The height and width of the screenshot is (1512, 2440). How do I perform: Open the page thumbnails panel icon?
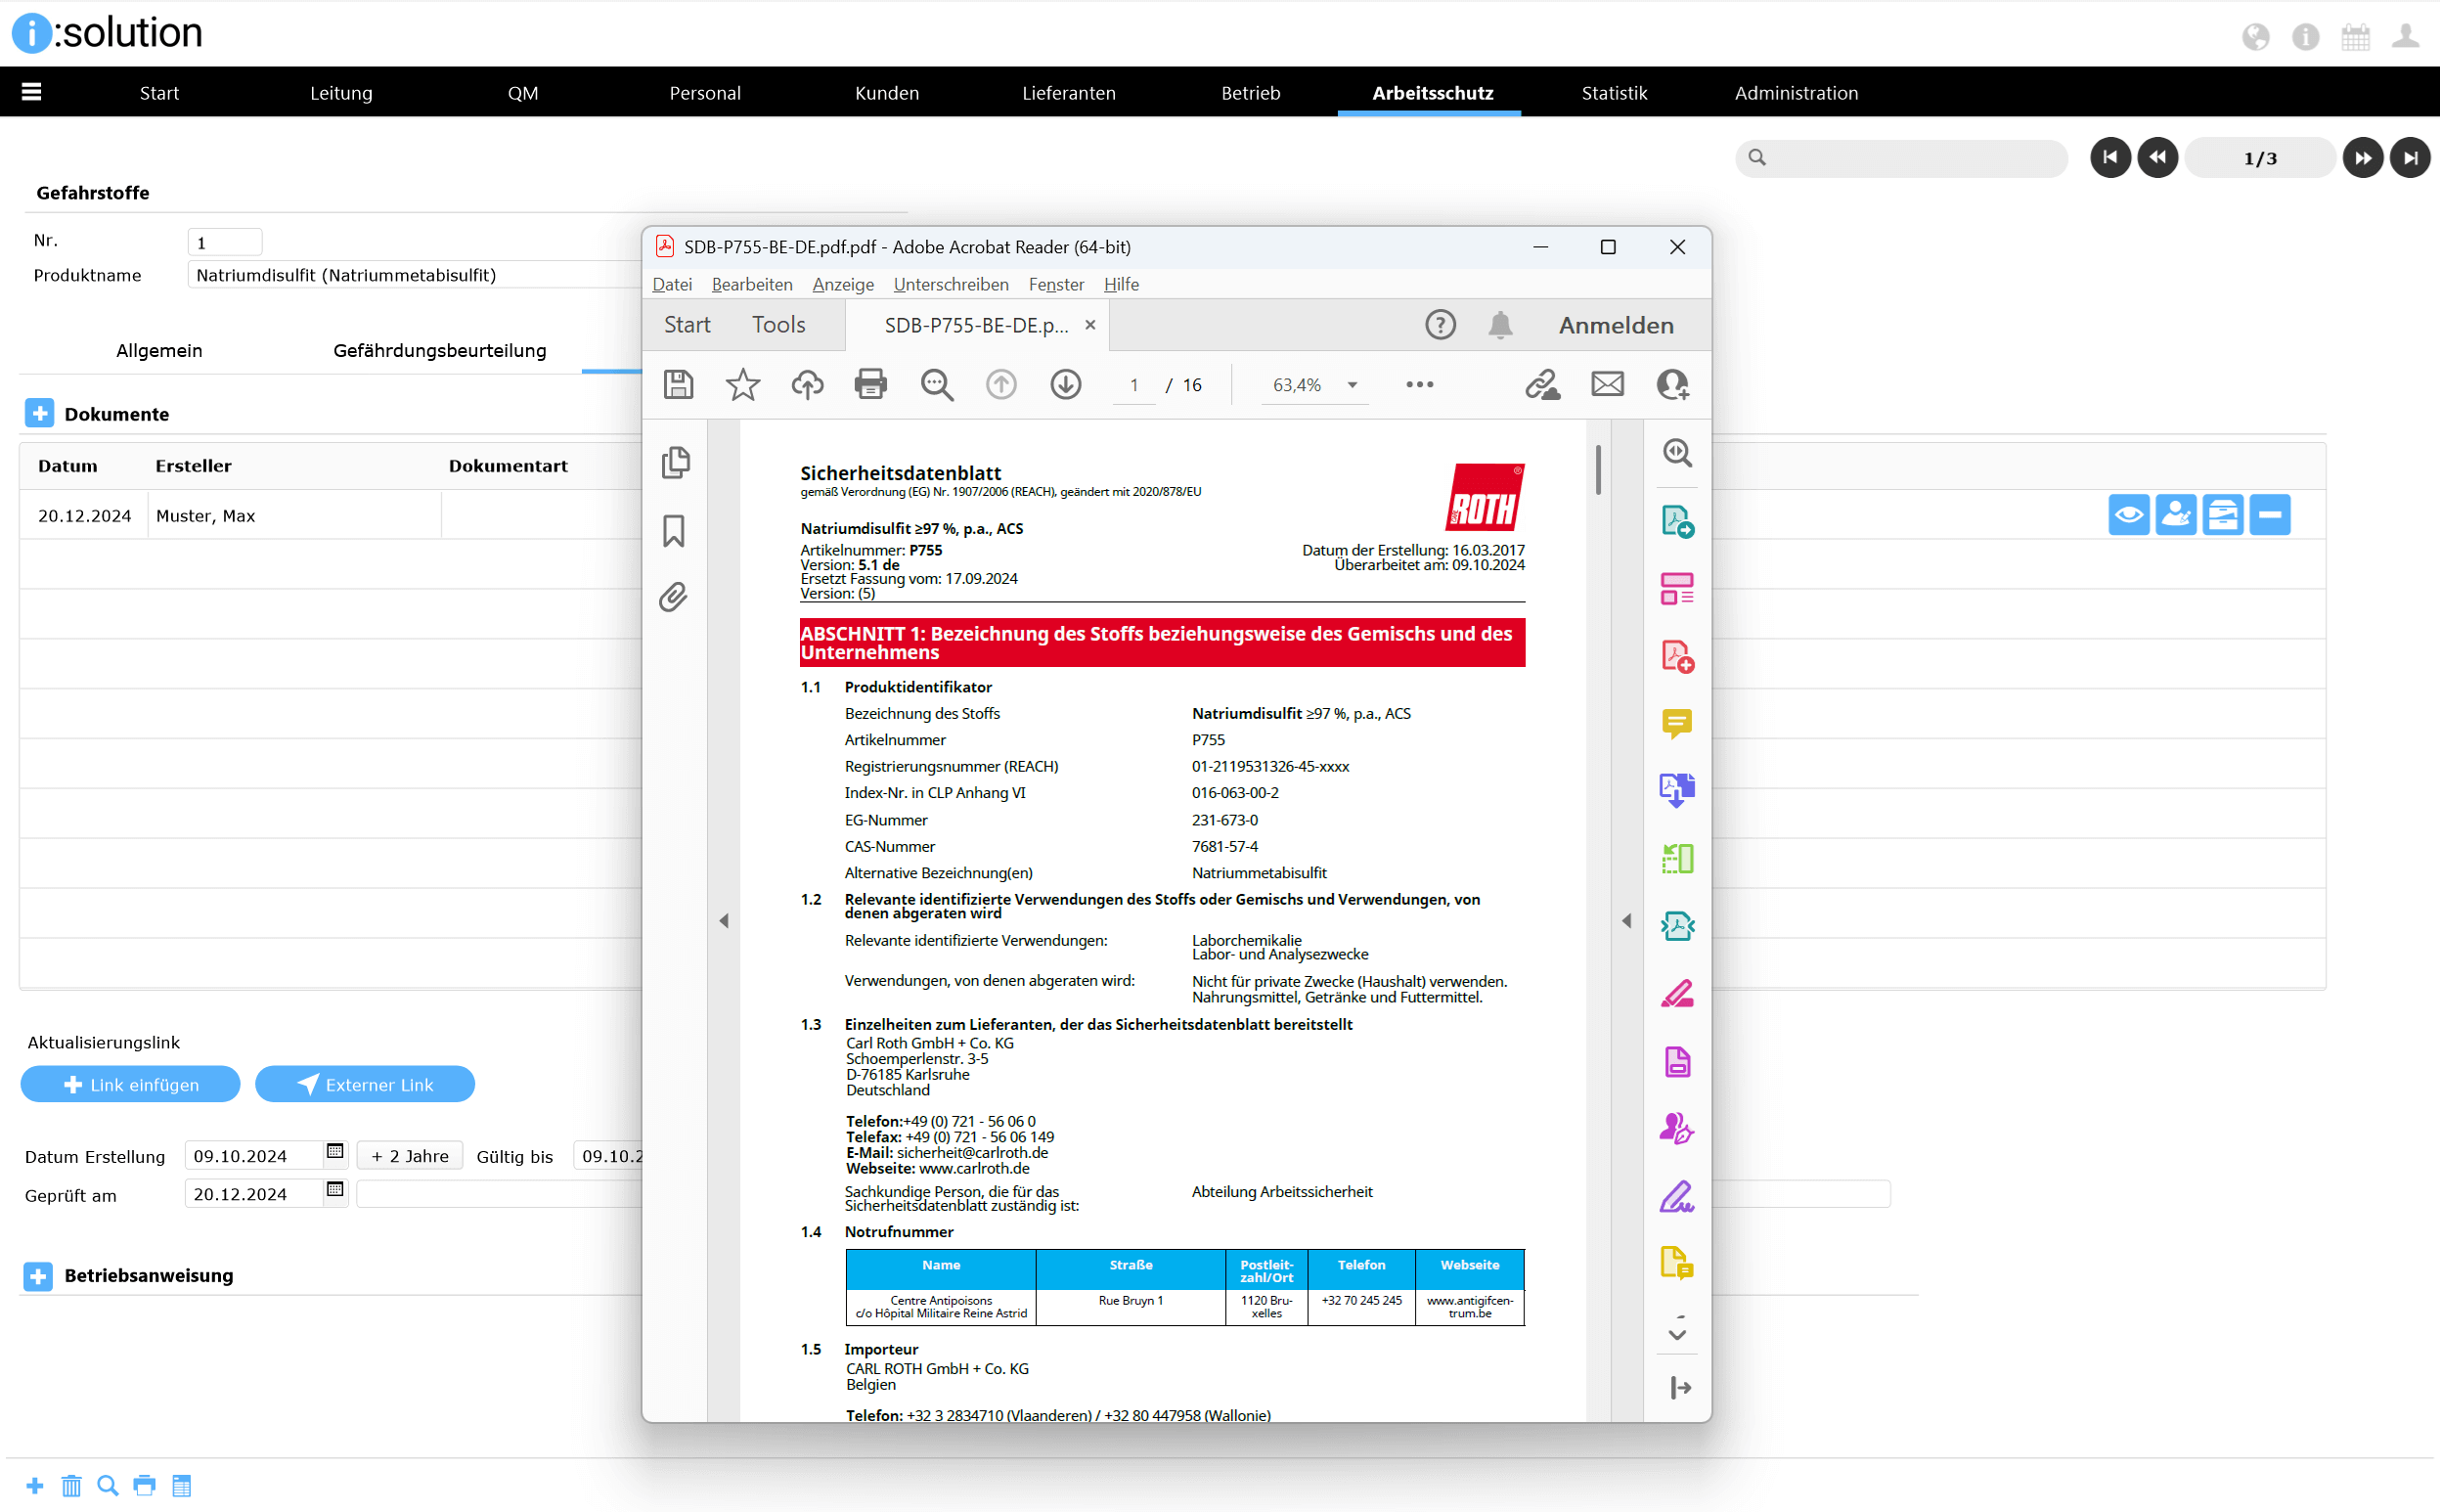(x=675, y=462)
